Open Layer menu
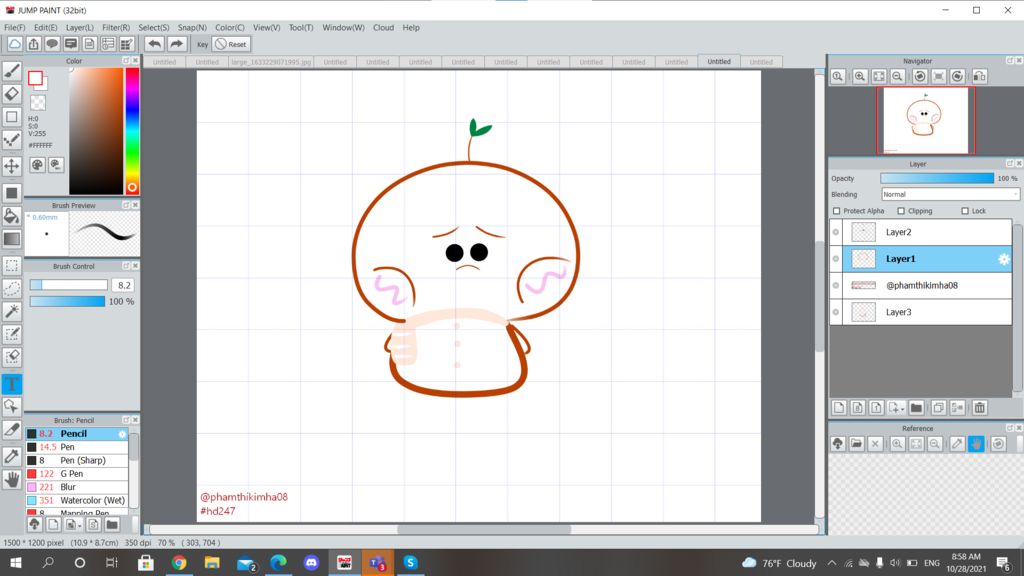Image resolution: width=1024 pixels, height=576 pixels. pyautogui.click(x=80, y=27)
